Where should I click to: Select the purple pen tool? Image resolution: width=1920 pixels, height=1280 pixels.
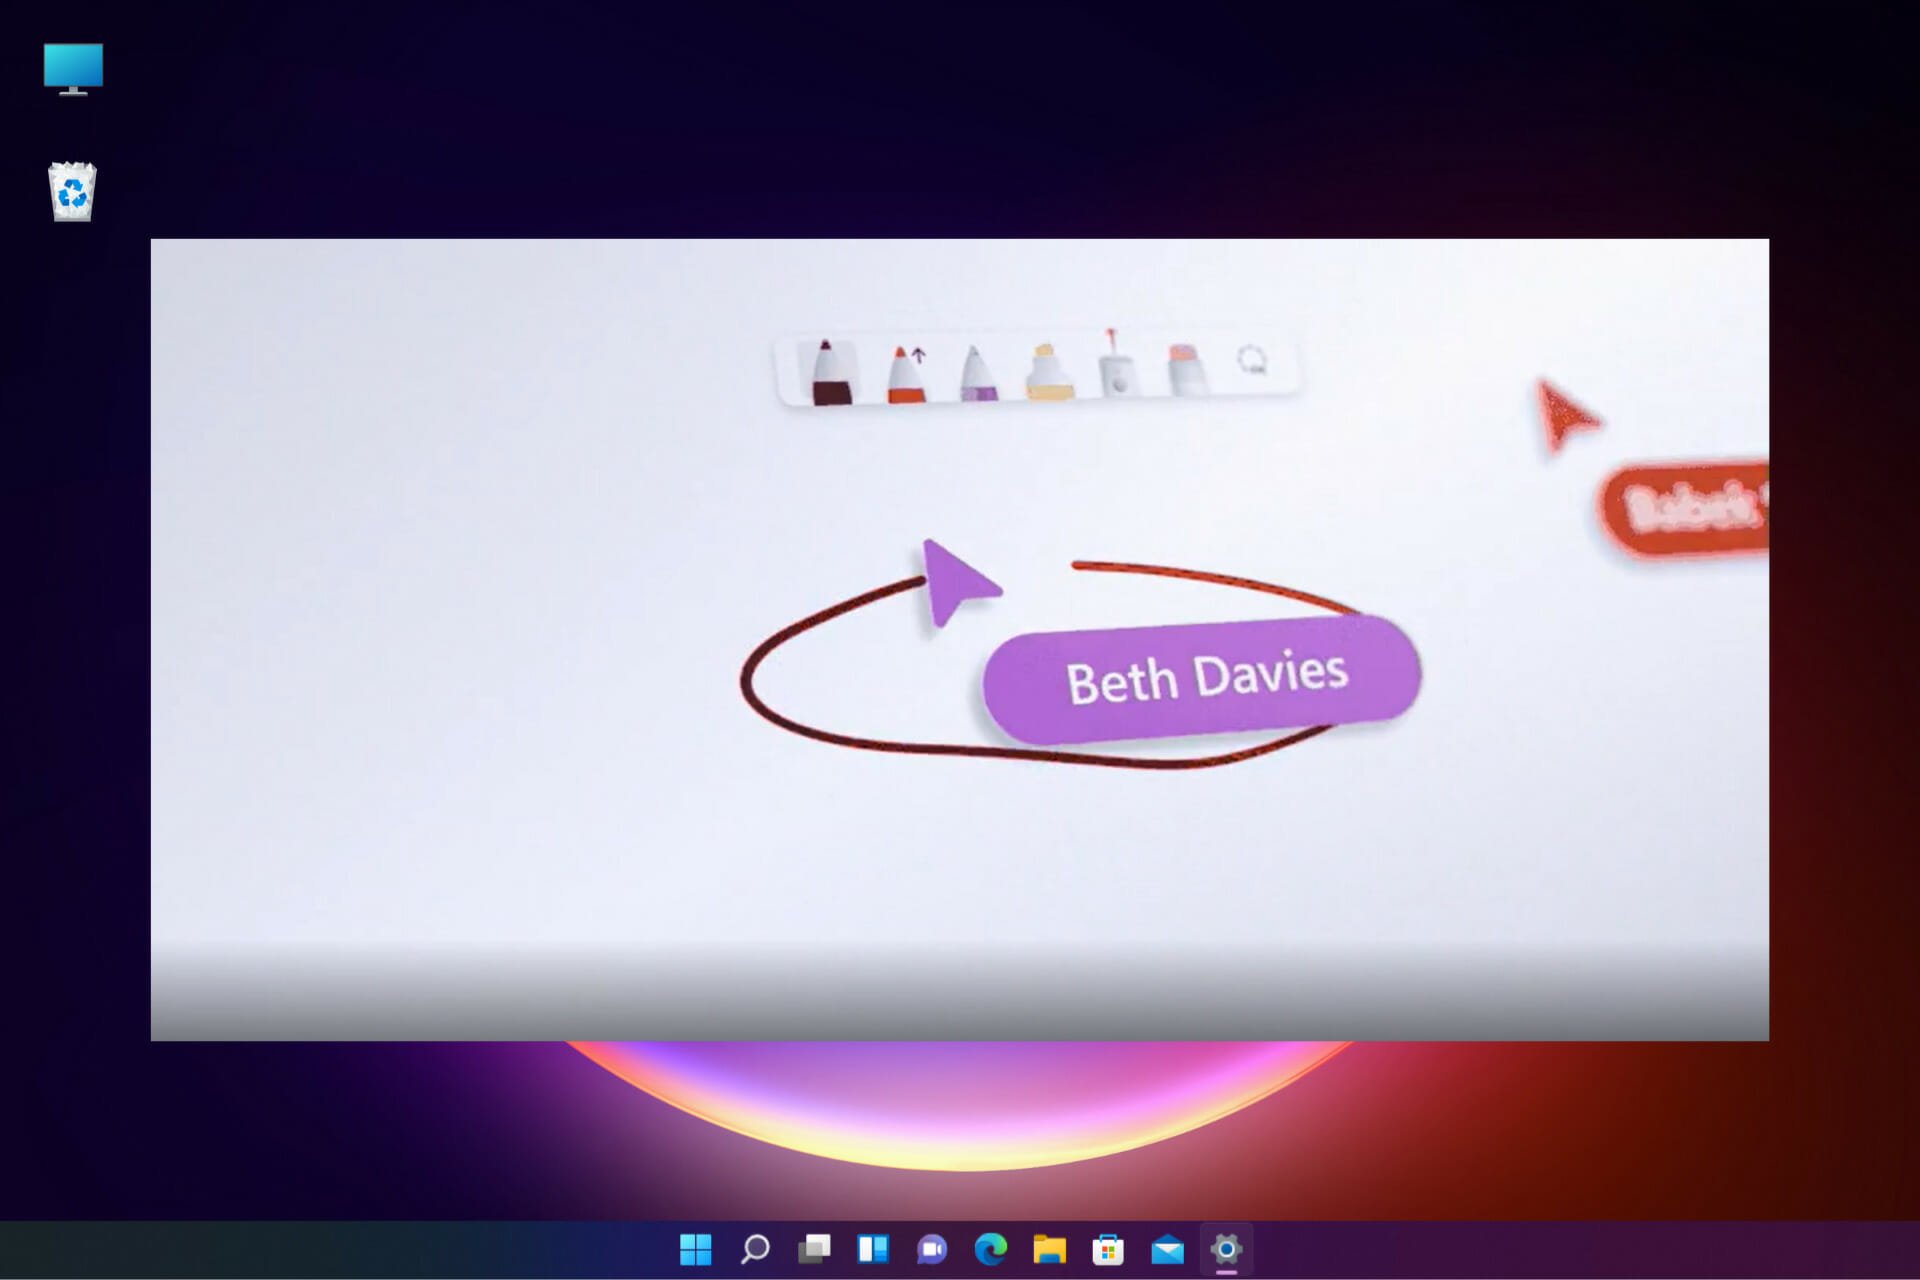978,374
